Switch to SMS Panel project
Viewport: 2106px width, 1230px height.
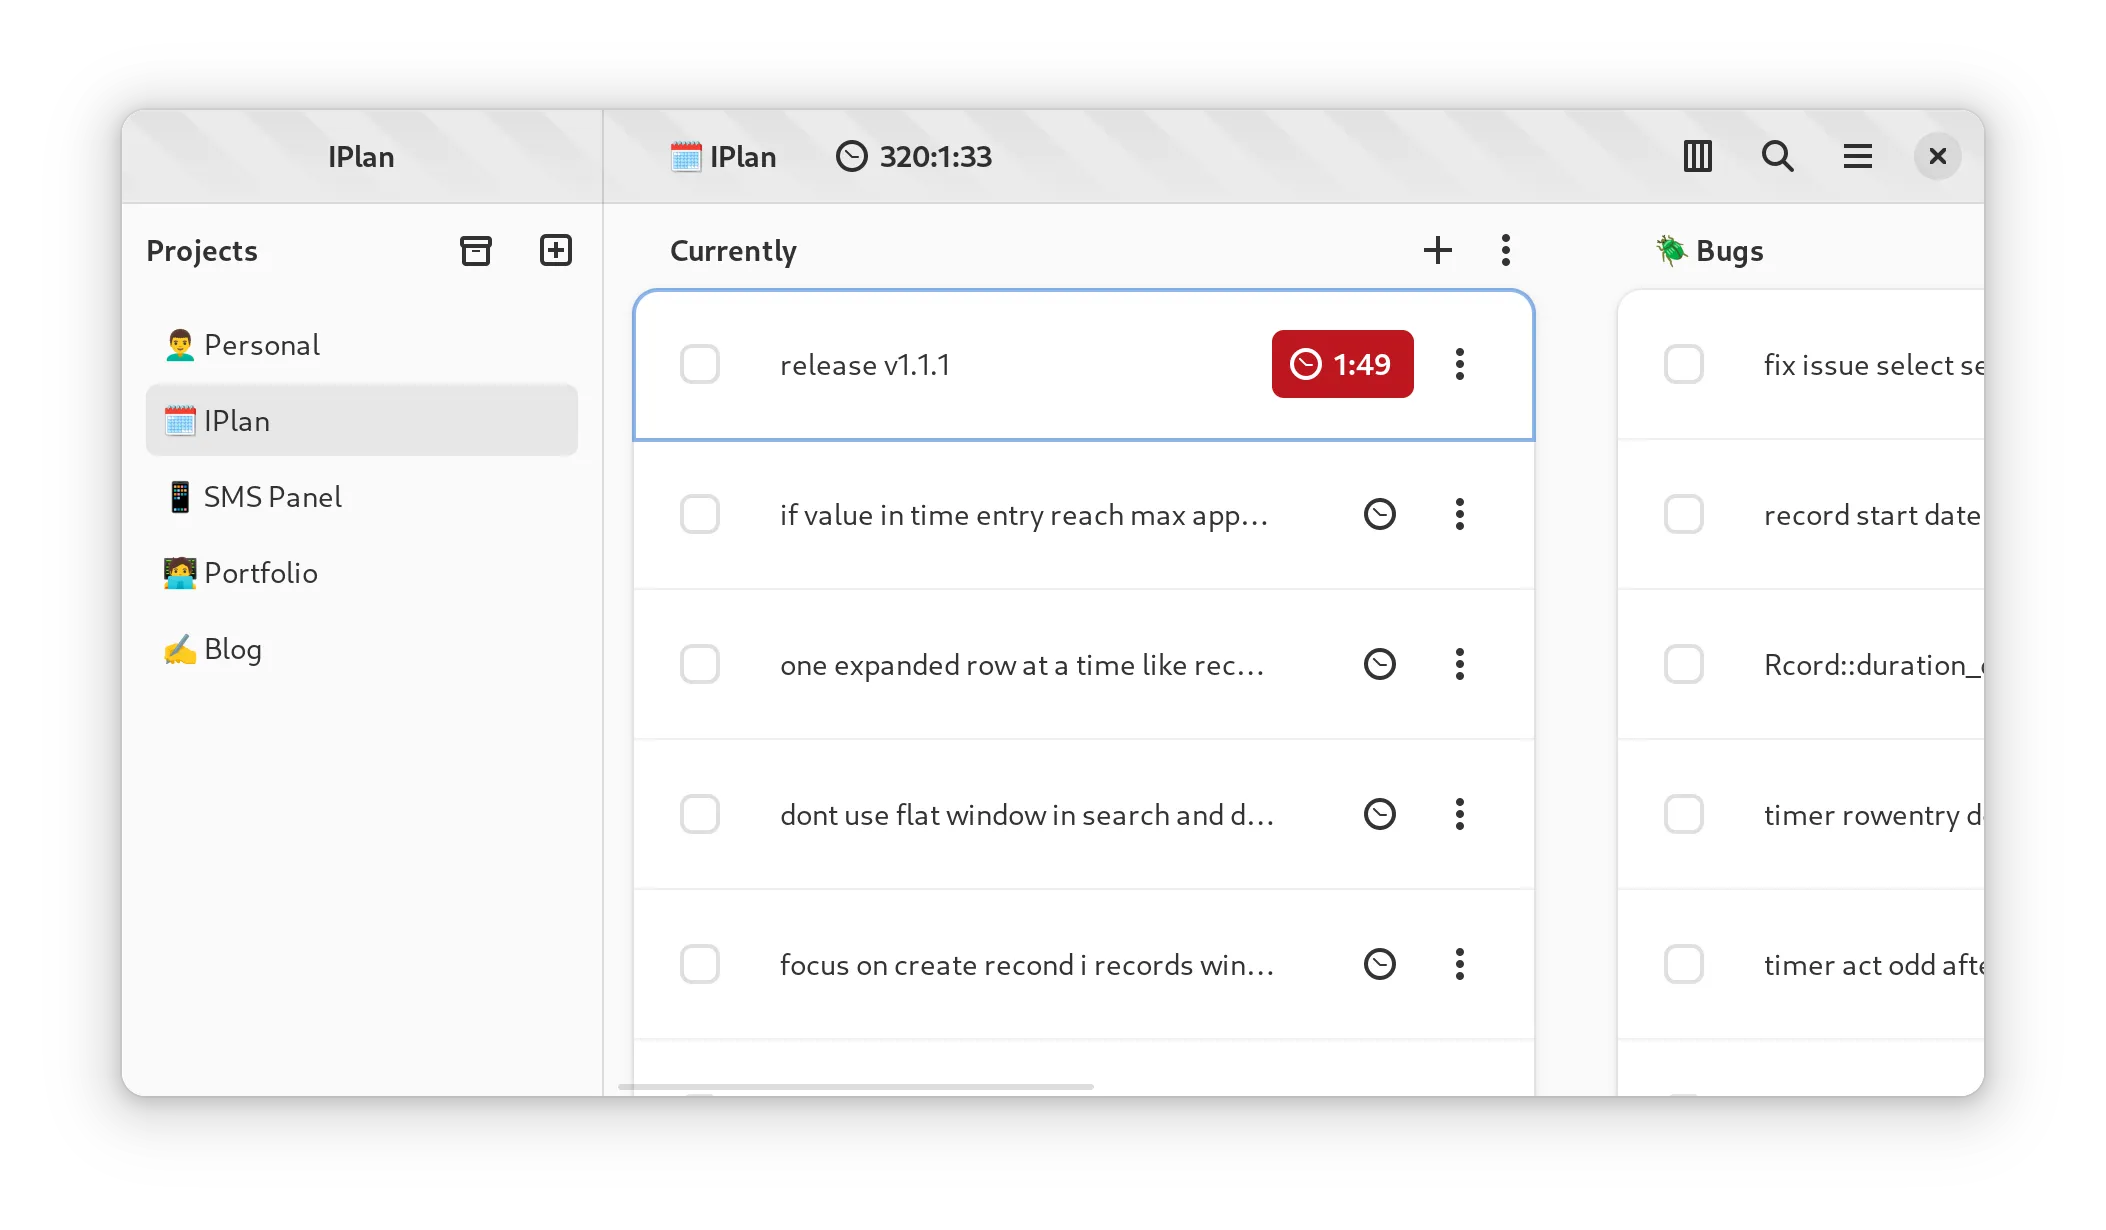[x=272, y=497]
